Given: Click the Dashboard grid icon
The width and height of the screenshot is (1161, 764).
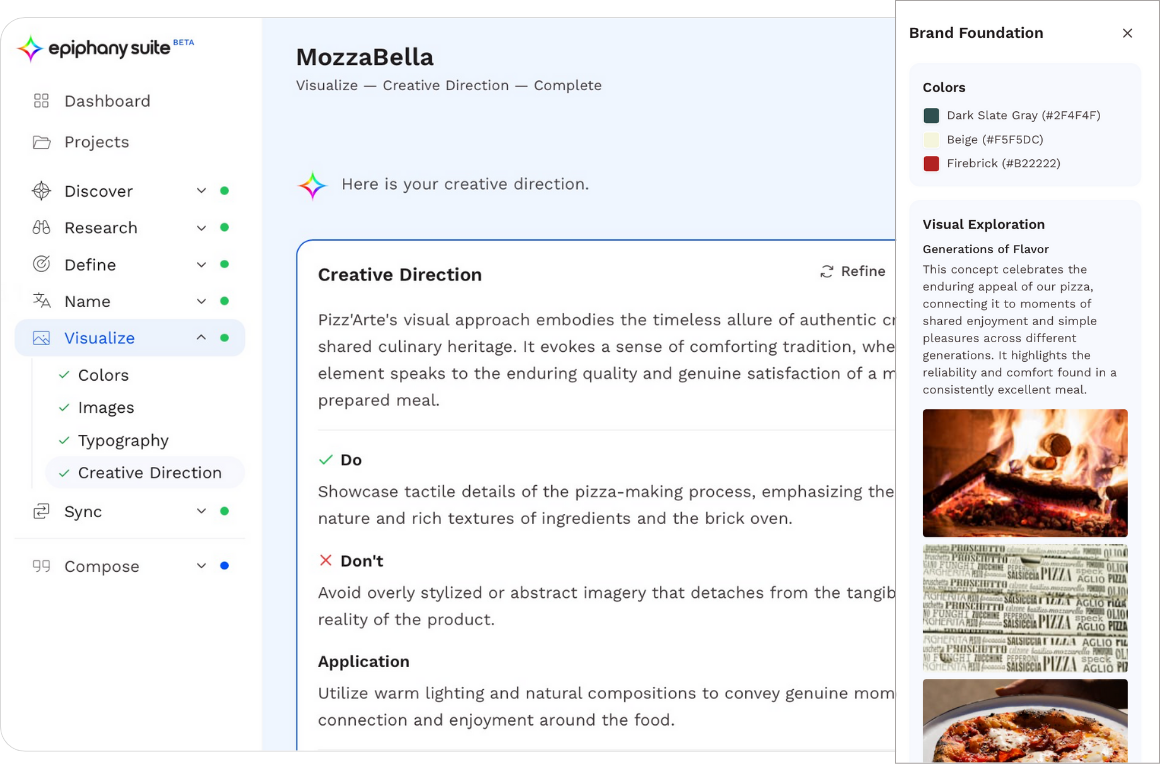Looking at the screenshot, I should pyautogui.click(x=41, y=101).
